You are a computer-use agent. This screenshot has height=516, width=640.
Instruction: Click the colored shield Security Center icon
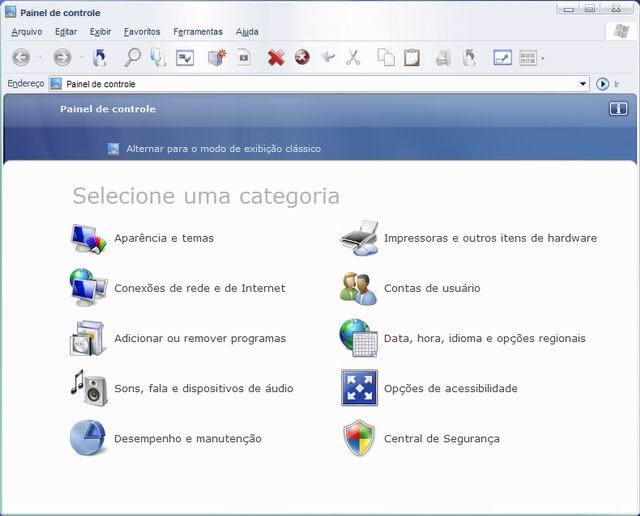pos(359,438)
